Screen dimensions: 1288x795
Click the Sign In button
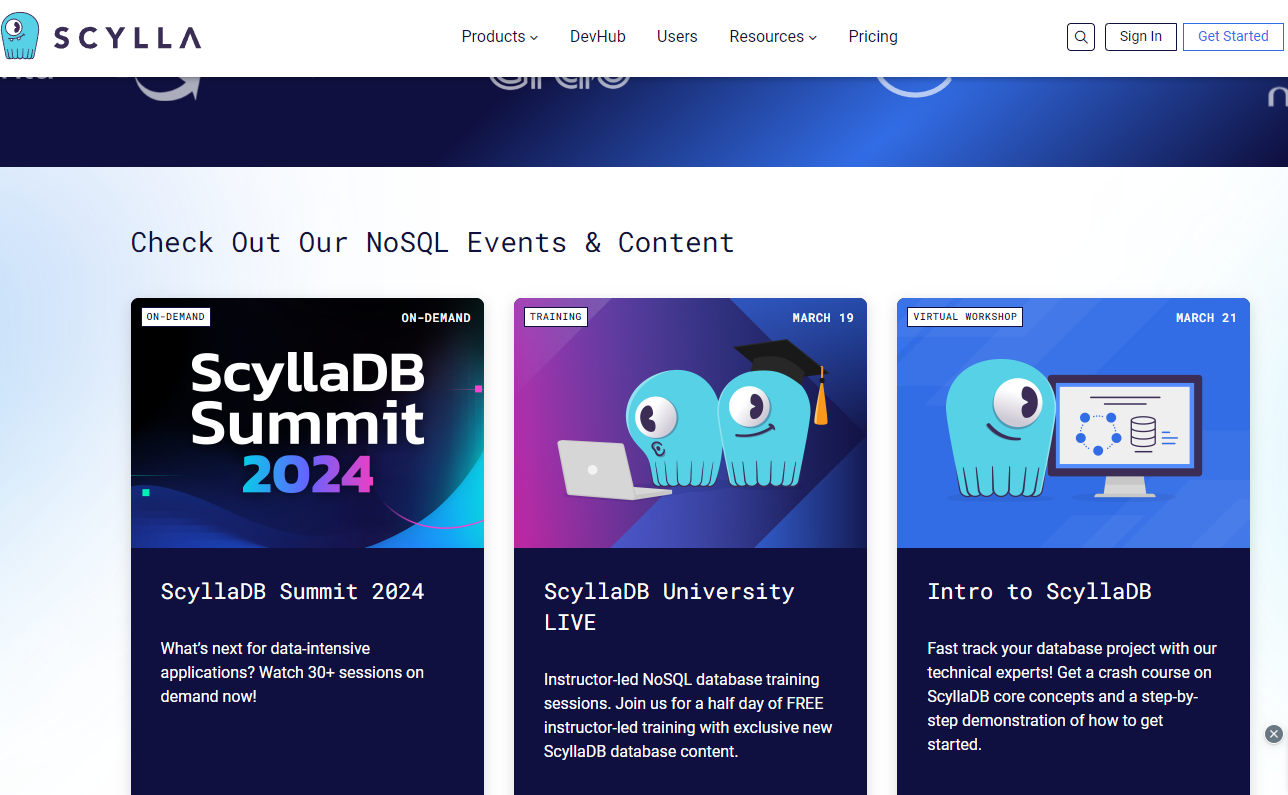1141,37
